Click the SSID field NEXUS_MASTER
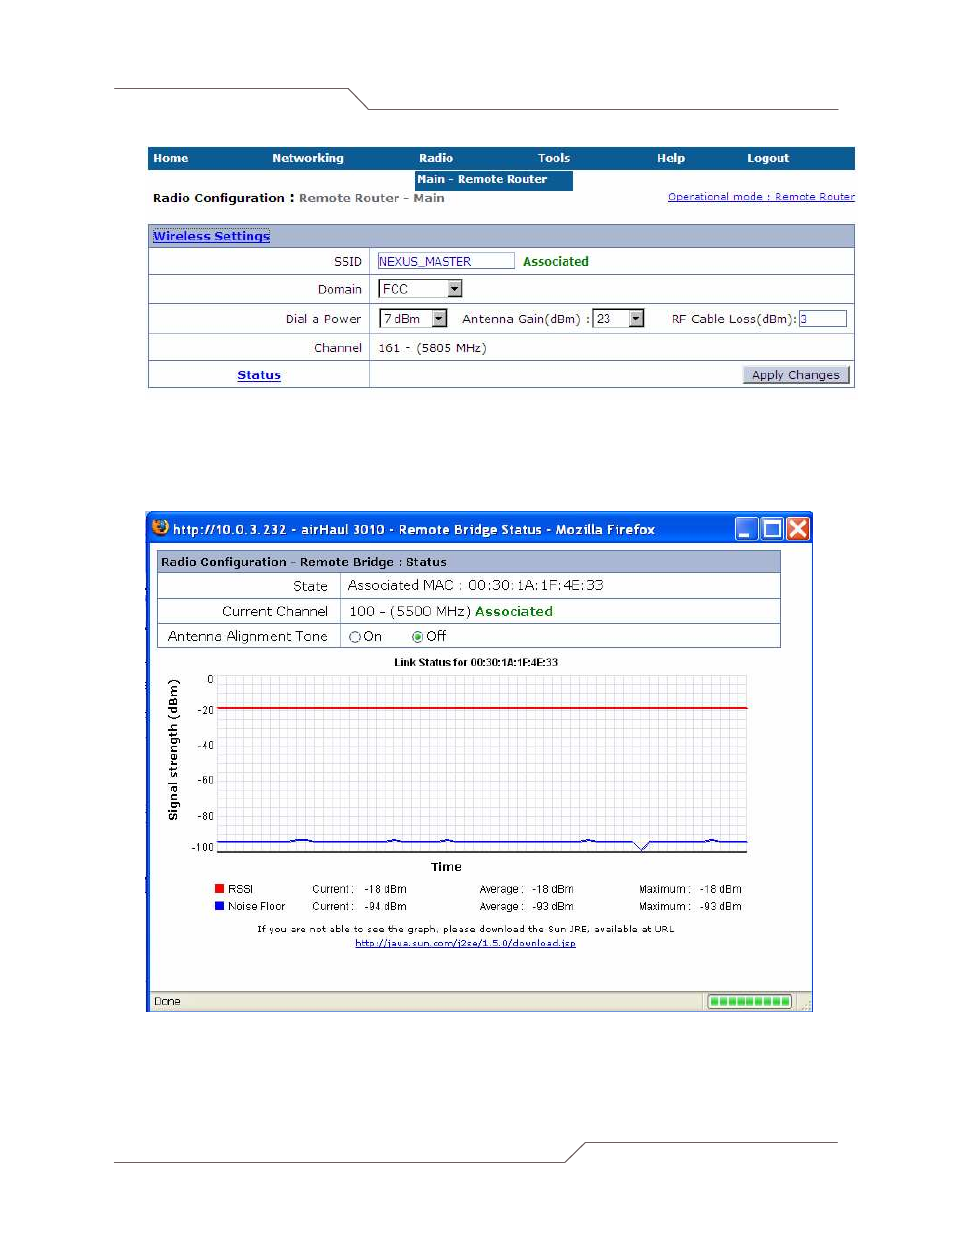The width and height of the screenshot is (954, 1235). point(446,261)
